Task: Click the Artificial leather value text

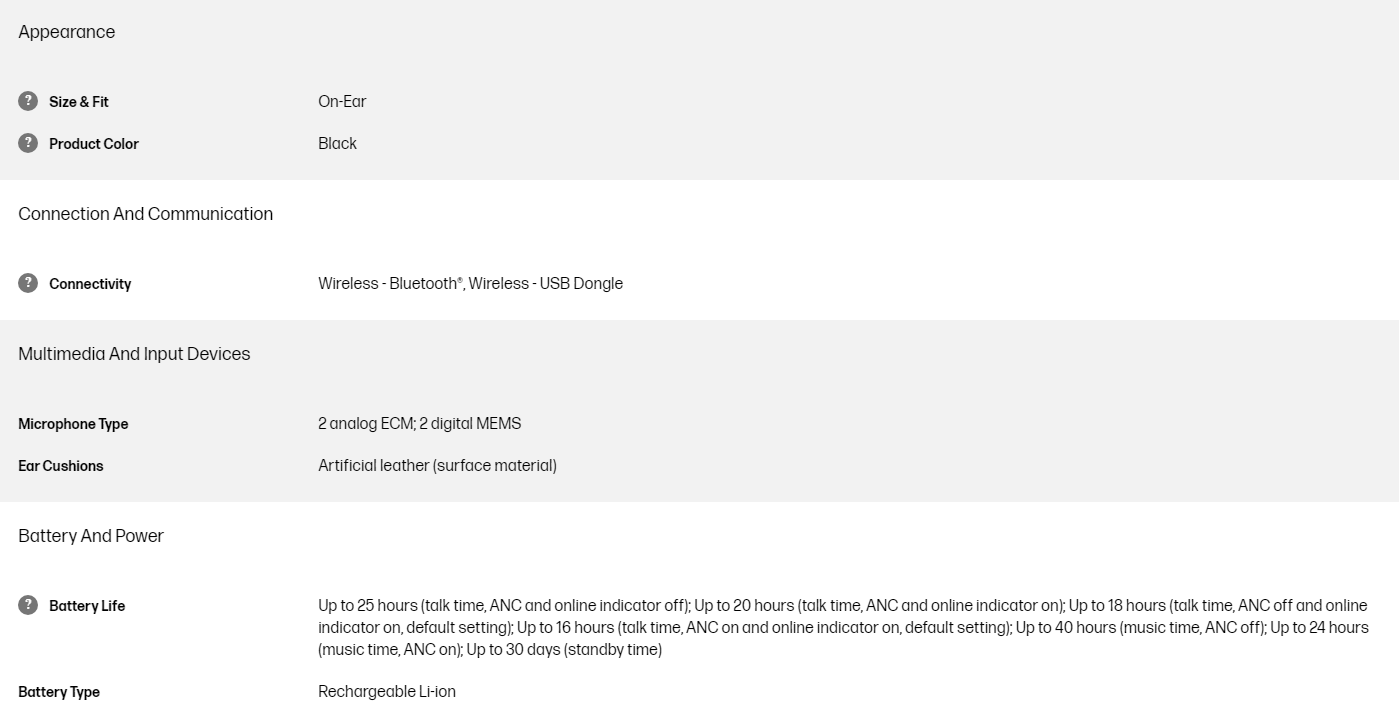Action: [437, 466]
